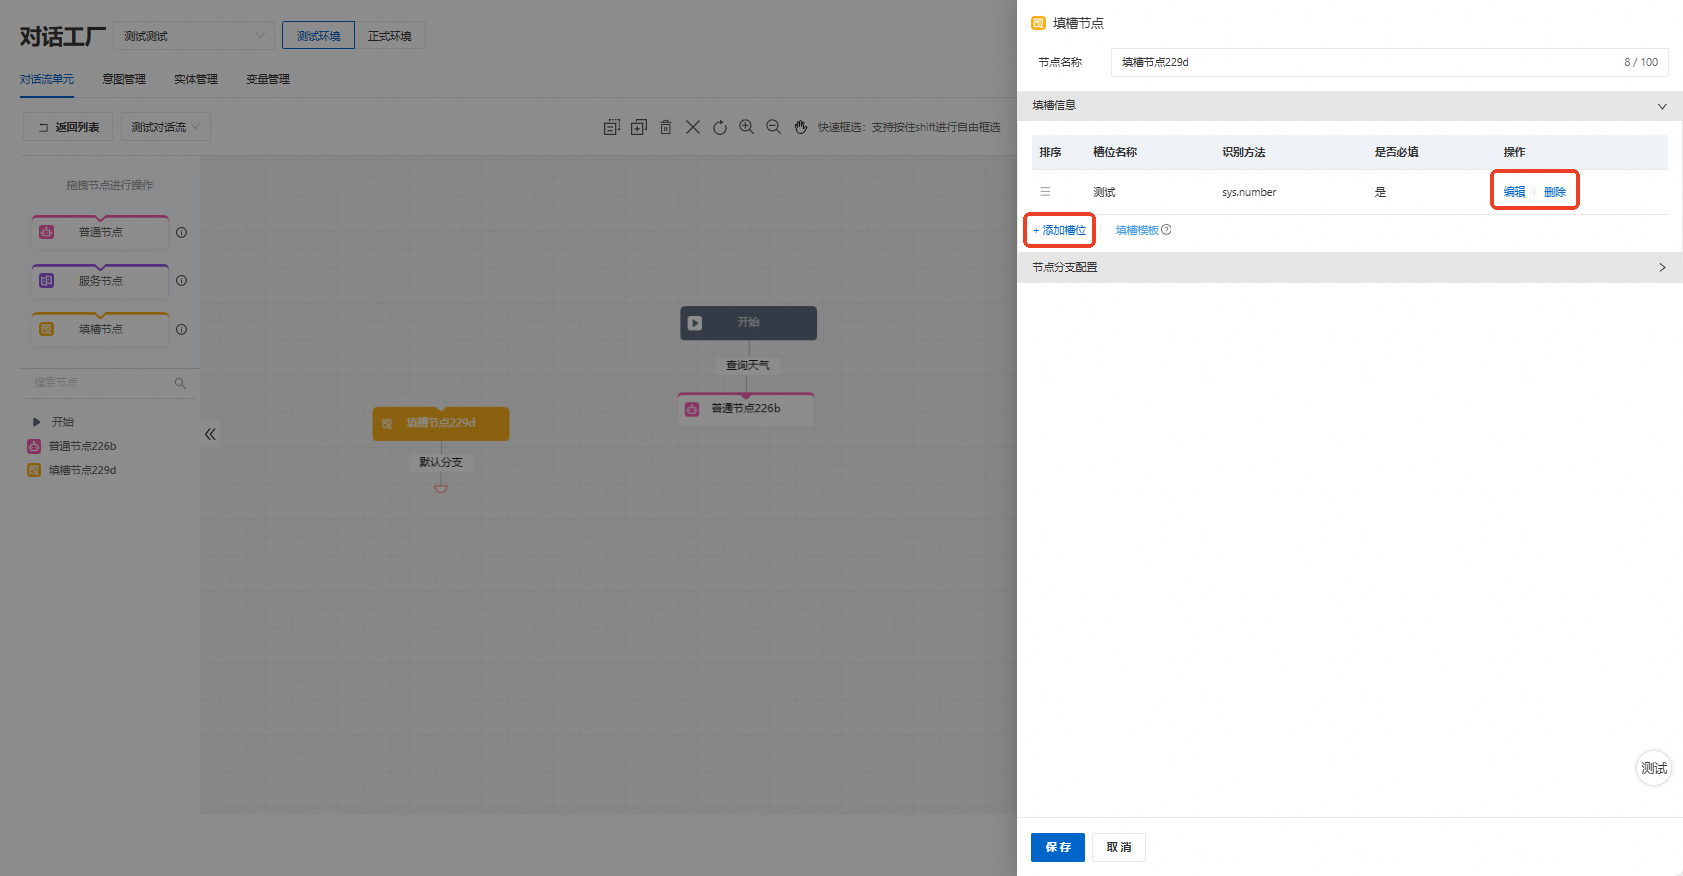The width and height of the screenshot is (1683, 876).
Task: Click the 查询天气 branch label
Action: [x=748, y=365]
